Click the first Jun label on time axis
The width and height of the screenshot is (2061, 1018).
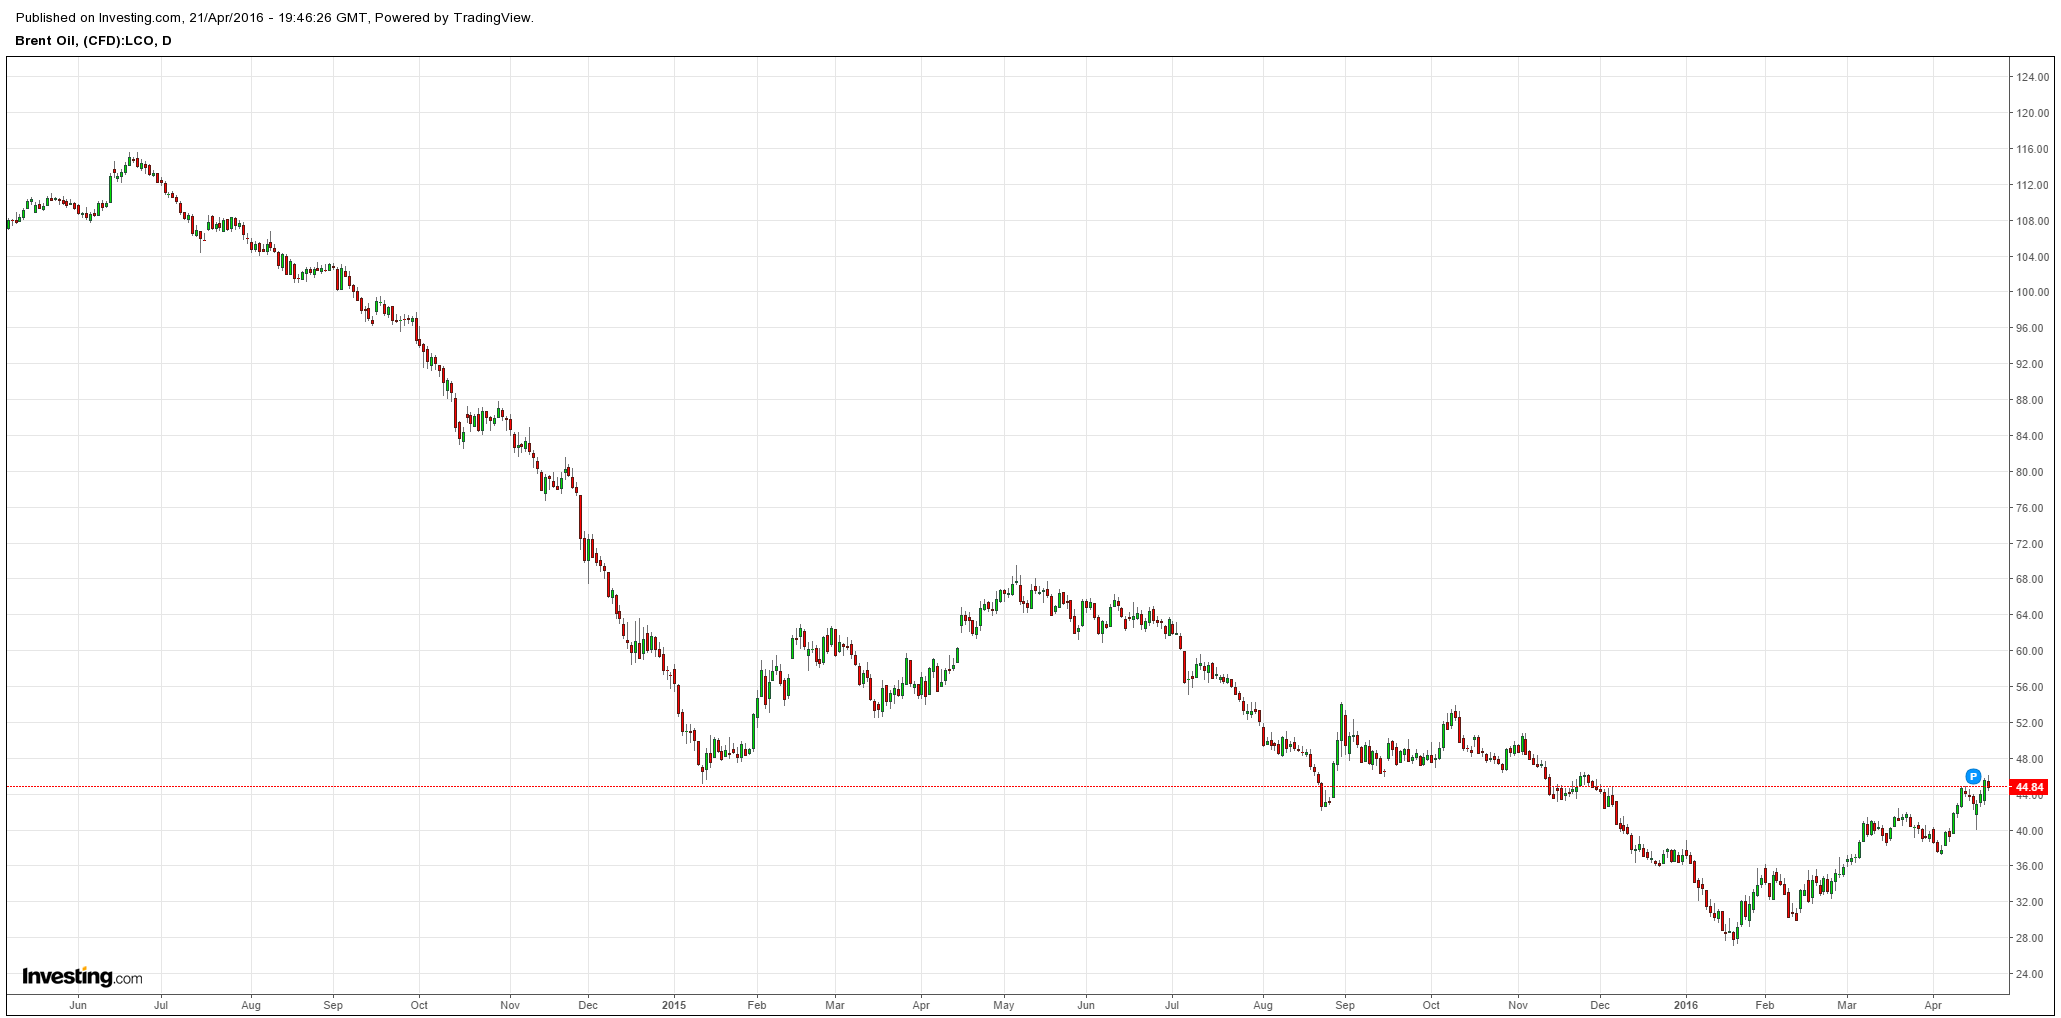point(78,1005)
